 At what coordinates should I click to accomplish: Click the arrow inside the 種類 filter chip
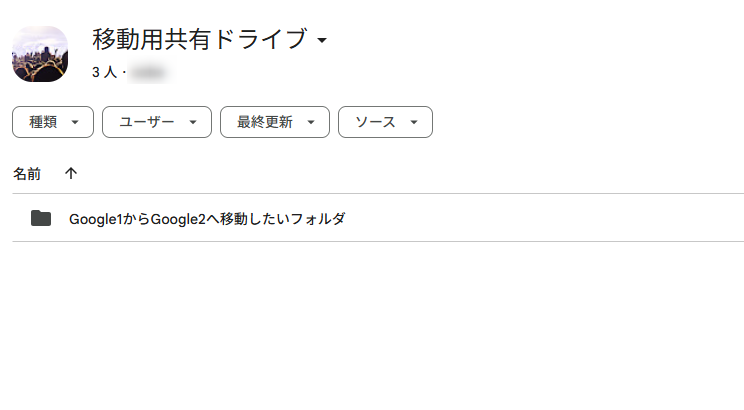pyautogui.click(x=75, y=122)
